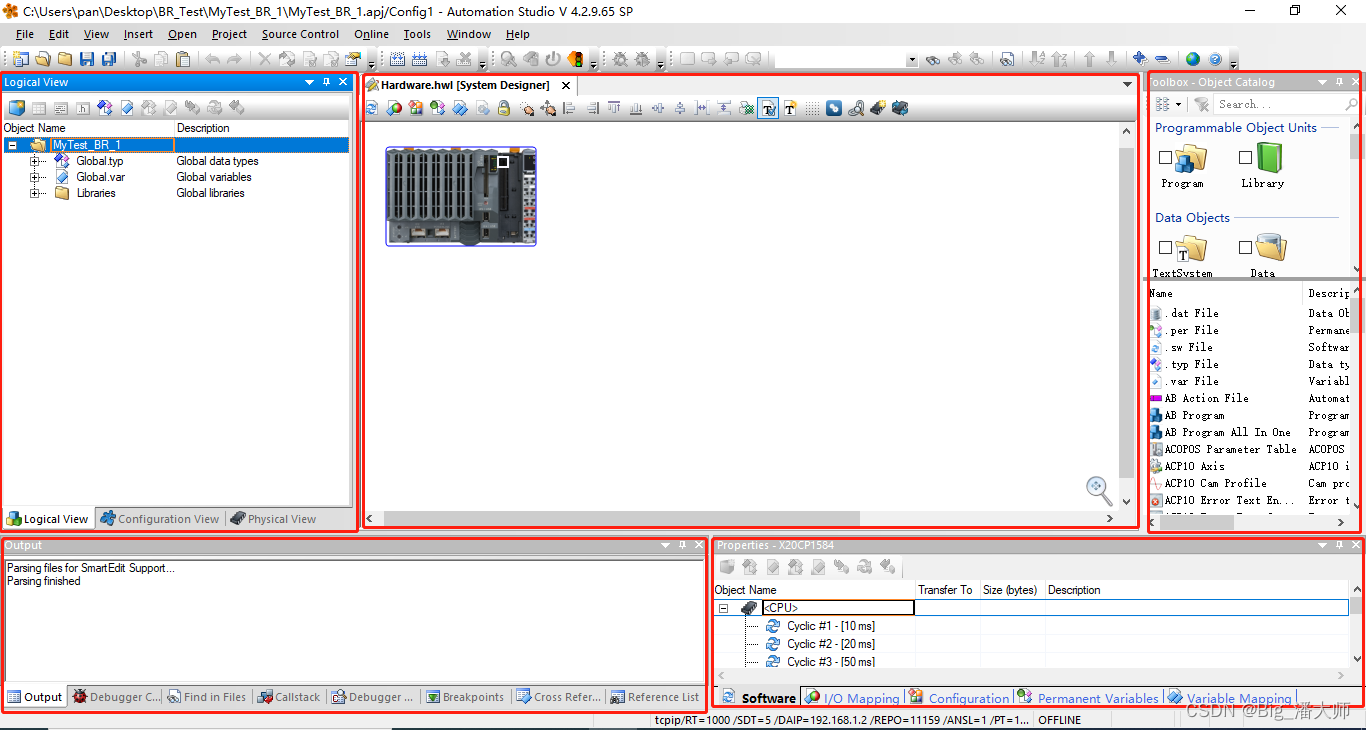Click the Undo arrow icon
The height and width of the screenshot is (730, 1366).
(213, 59)
